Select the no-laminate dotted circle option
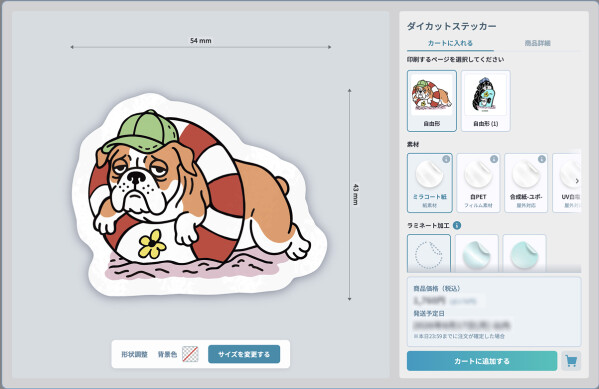Image resolution: width=599 pixels, height=389 pixels. point(429,253)
